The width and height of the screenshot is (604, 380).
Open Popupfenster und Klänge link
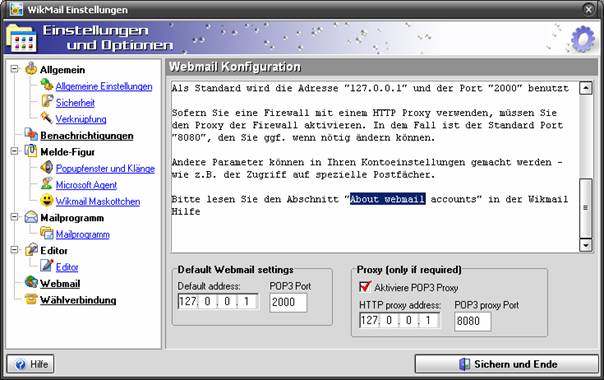pyautogui.click(x=105, y=168)
